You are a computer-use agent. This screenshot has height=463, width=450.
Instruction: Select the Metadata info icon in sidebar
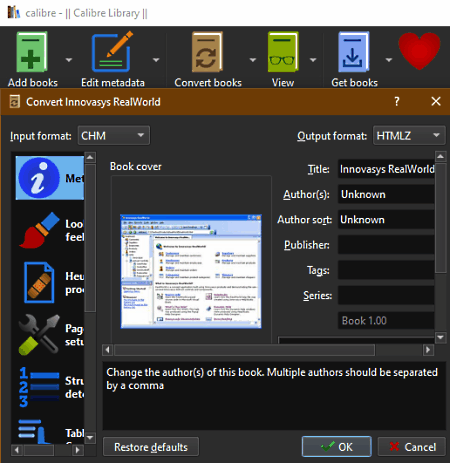point(39,178)
